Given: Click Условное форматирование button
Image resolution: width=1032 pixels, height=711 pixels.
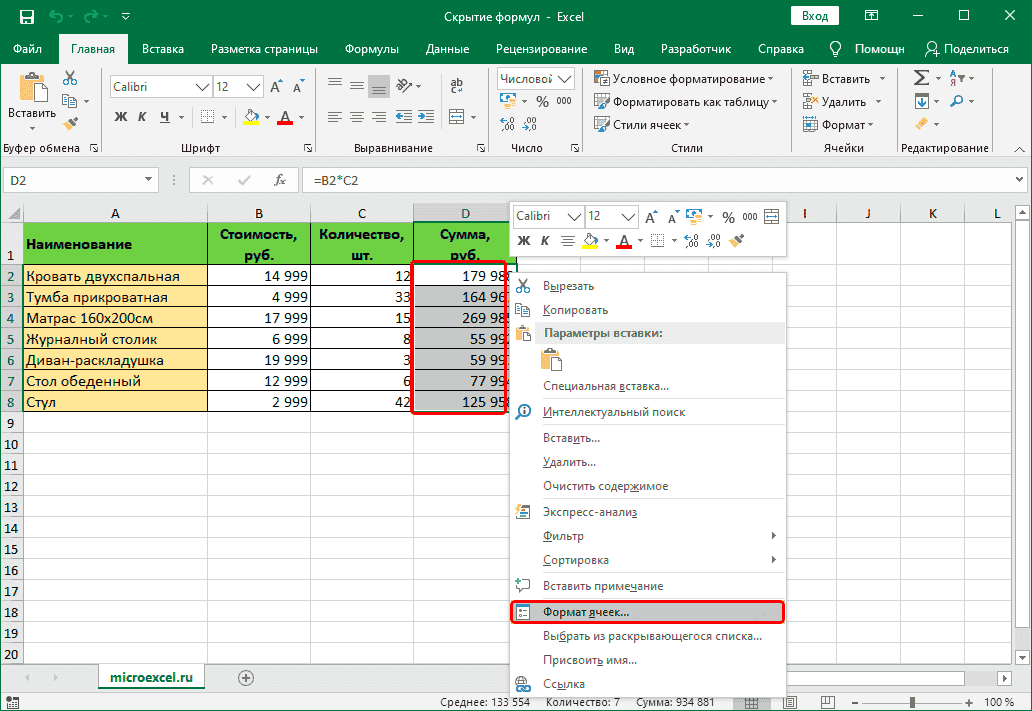Looking at the screenshot, I should pos(685,79).
